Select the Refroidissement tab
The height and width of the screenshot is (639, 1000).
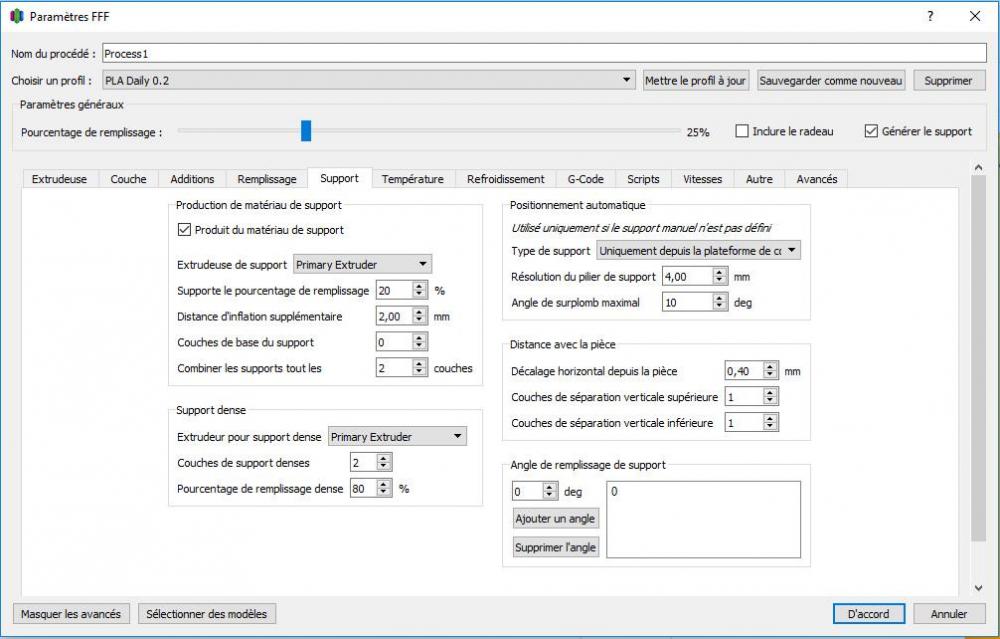click(506, 179)
